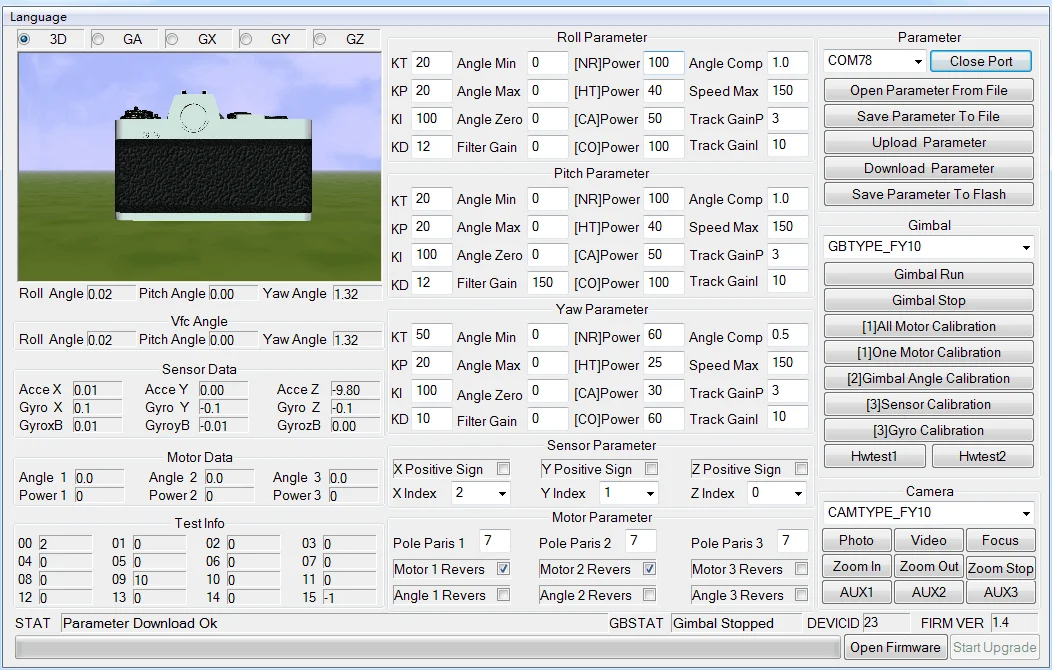The width and height of the screenshot is (1052, 670).
Task: Enable Z Positive Sign checkbox
Action: (x=800, y=468)
